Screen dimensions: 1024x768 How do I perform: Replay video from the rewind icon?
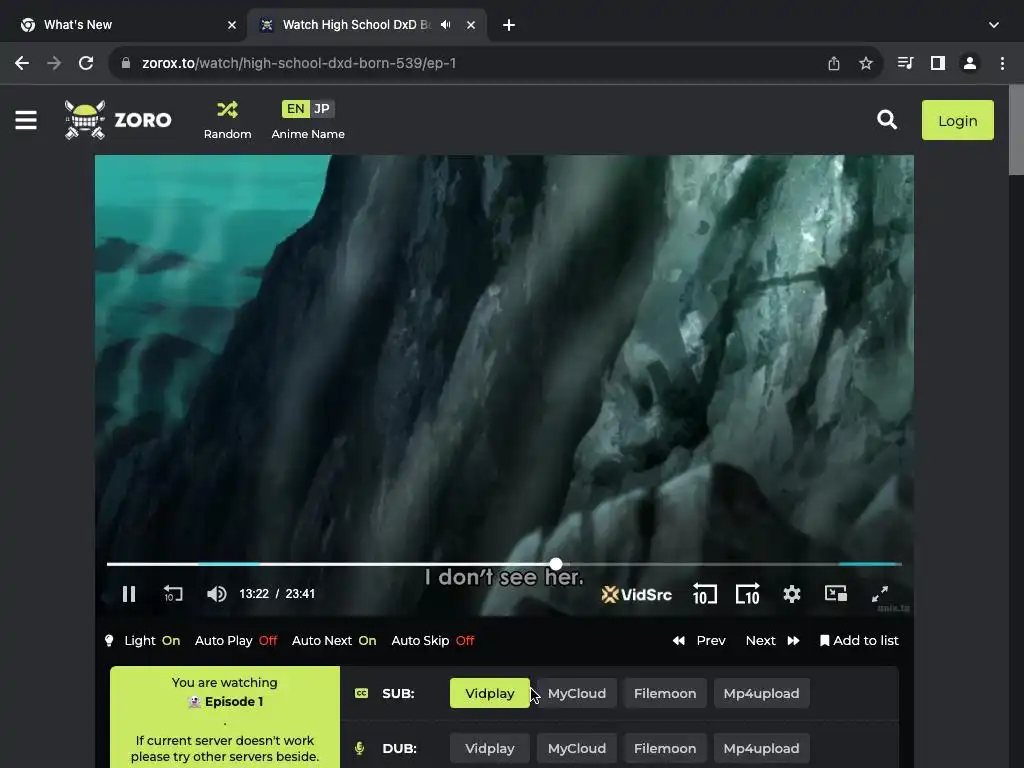[173, 594]
